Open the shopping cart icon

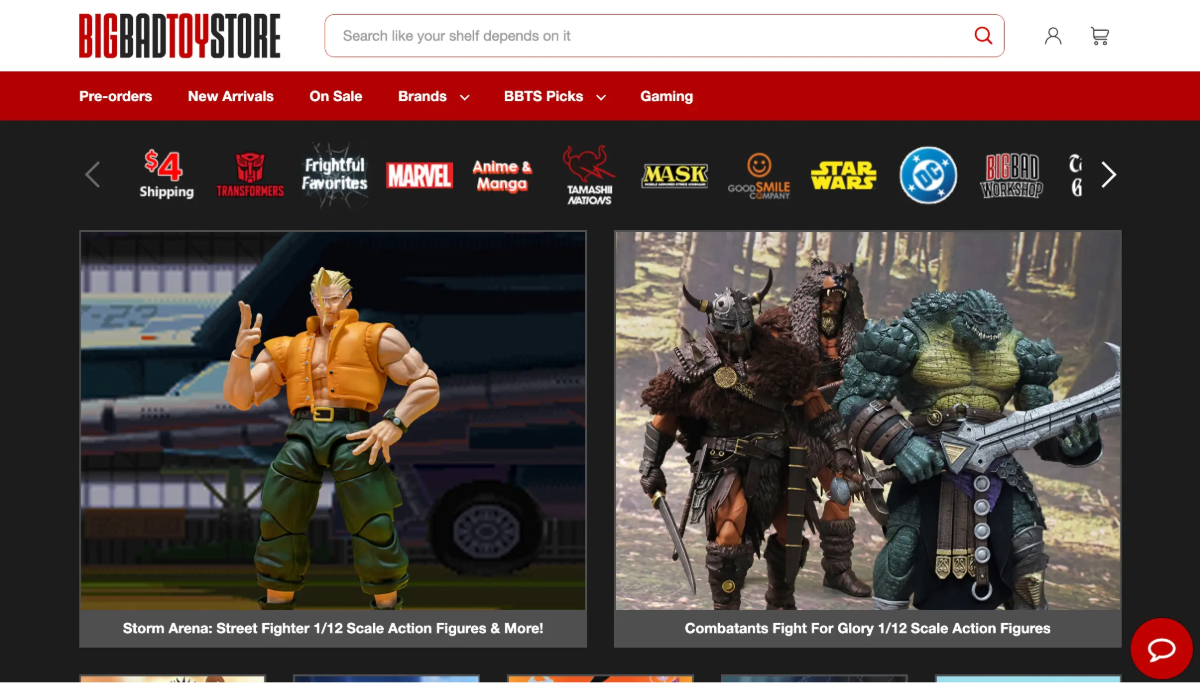[1100, 36]
